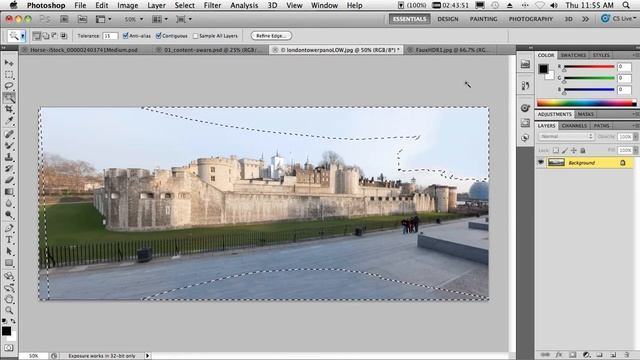Toggle Quick Mask mode button

[9, 348]
